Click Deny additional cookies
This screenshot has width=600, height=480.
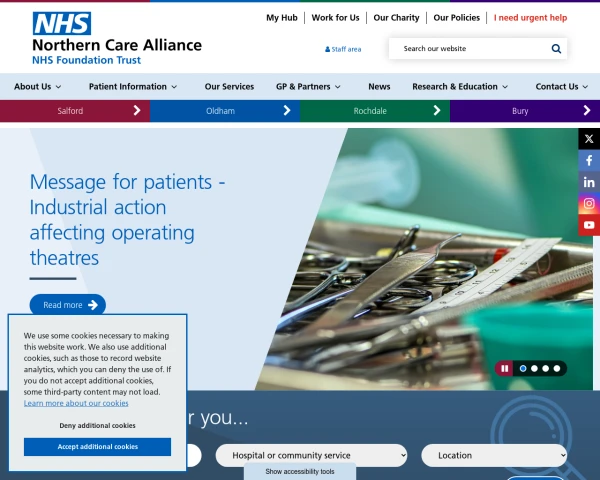(x=97, y=425)
